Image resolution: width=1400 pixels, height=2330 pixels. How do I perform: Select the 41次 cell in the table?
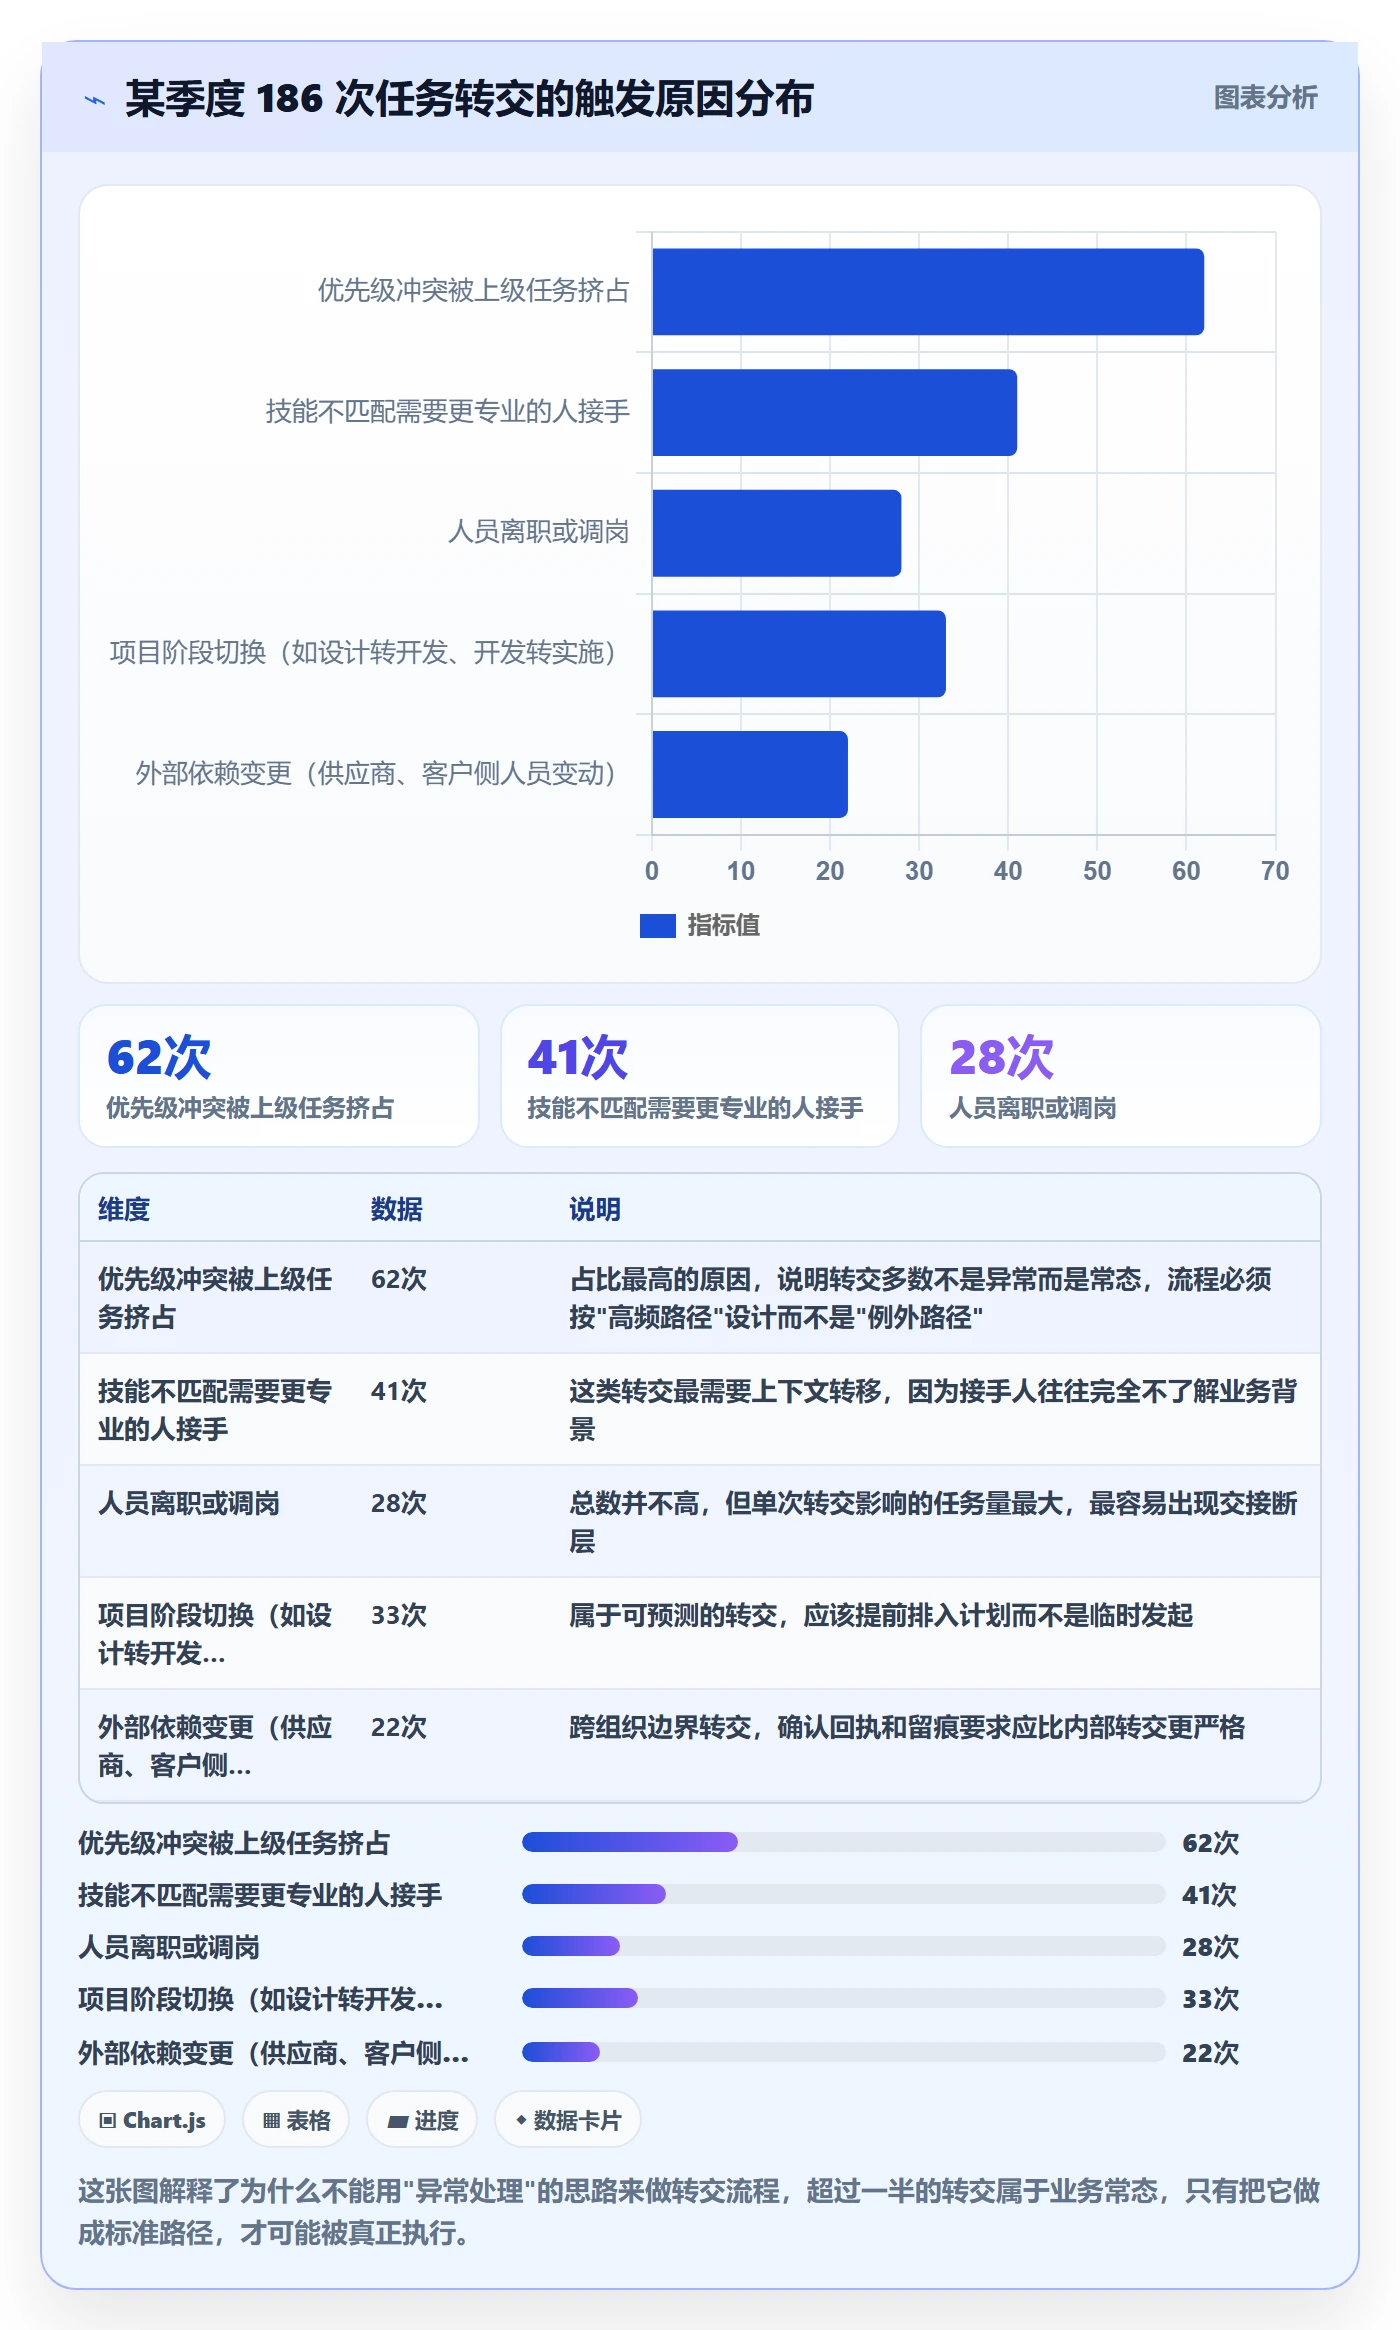point(399,1391)
